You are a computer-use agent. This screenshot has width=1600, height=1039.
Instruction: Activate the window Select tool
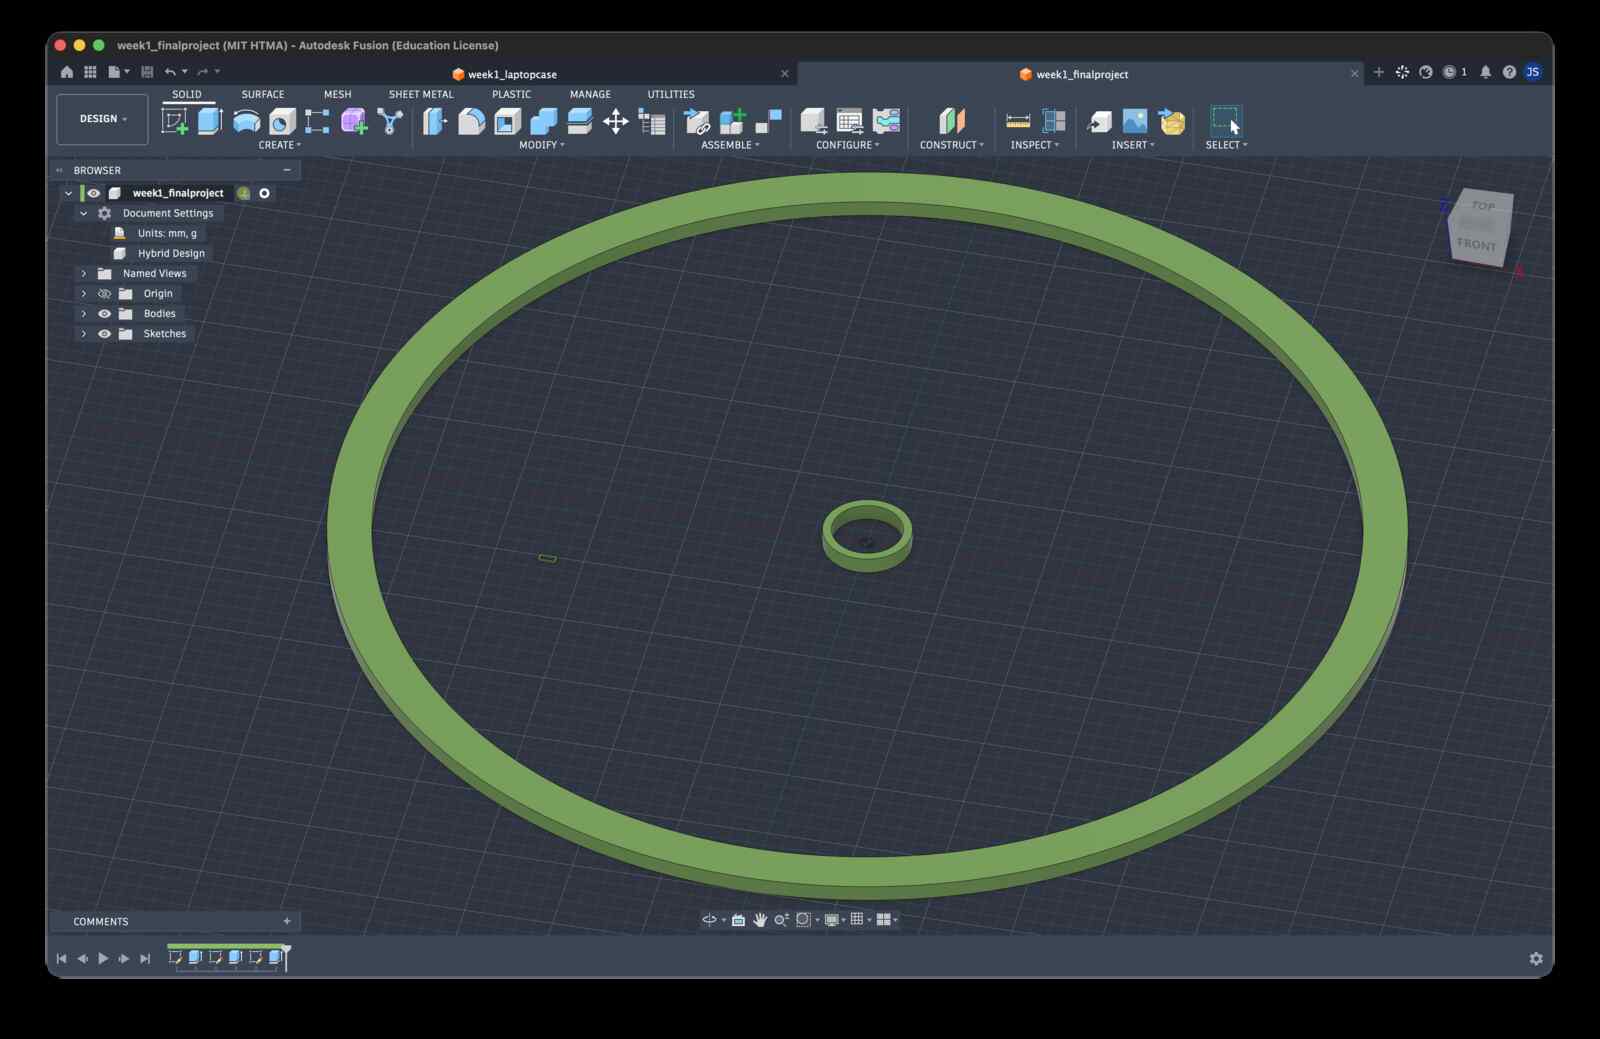tap(1226, 121)
